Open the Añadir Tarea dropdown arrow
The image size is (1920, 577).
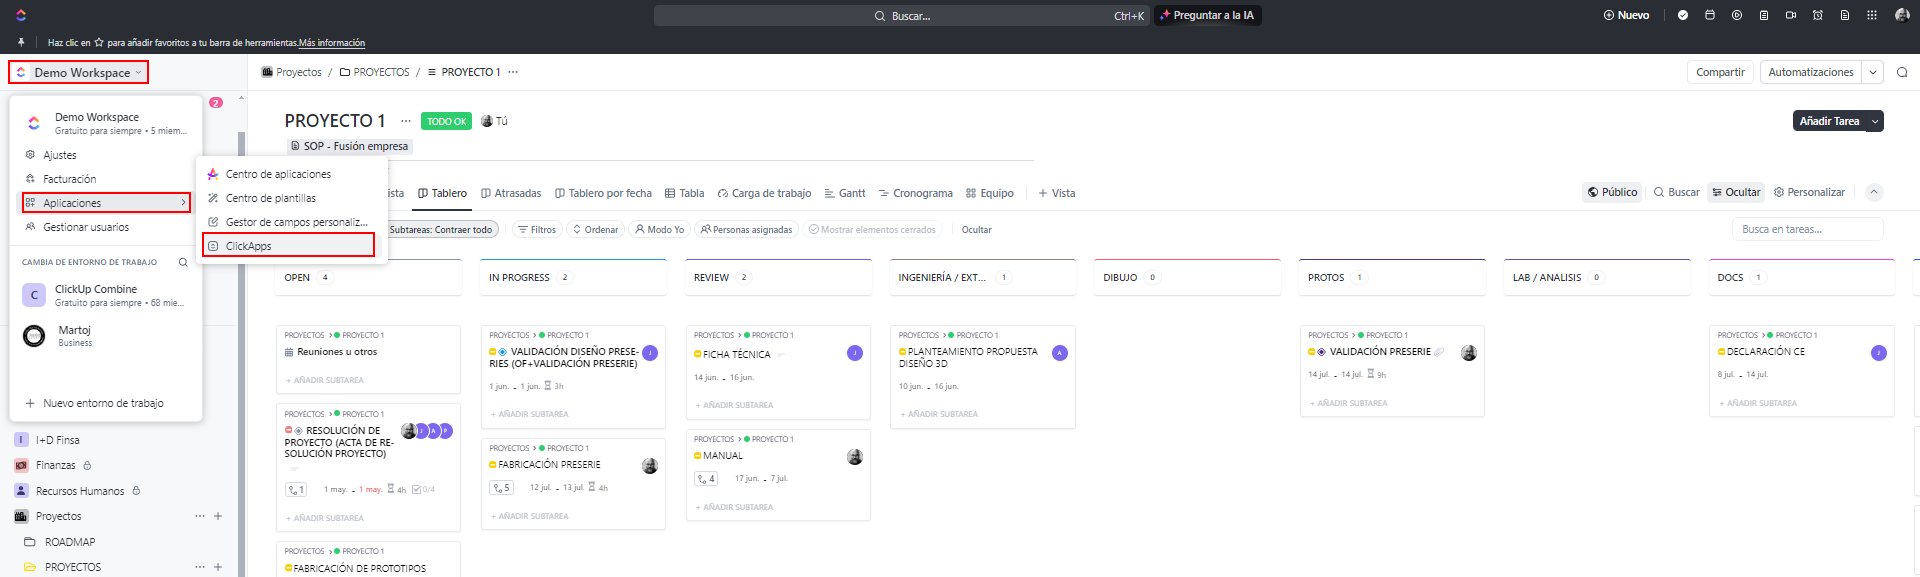(x=1875, y=121)
